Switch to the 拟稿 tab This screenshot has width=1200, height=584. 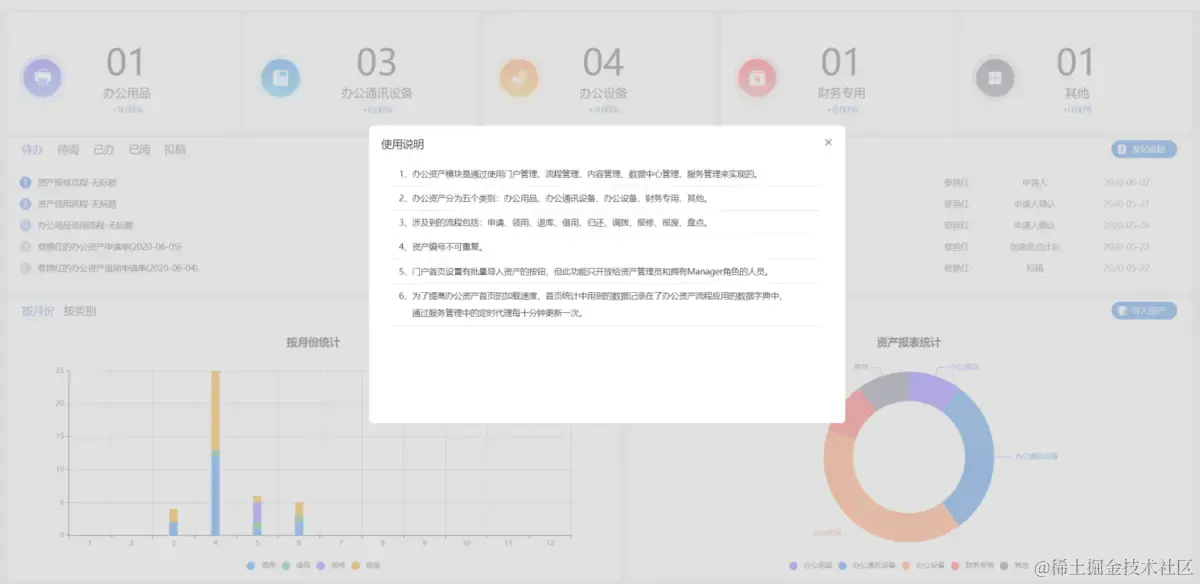pyautogui.click(x=175, y=150)
